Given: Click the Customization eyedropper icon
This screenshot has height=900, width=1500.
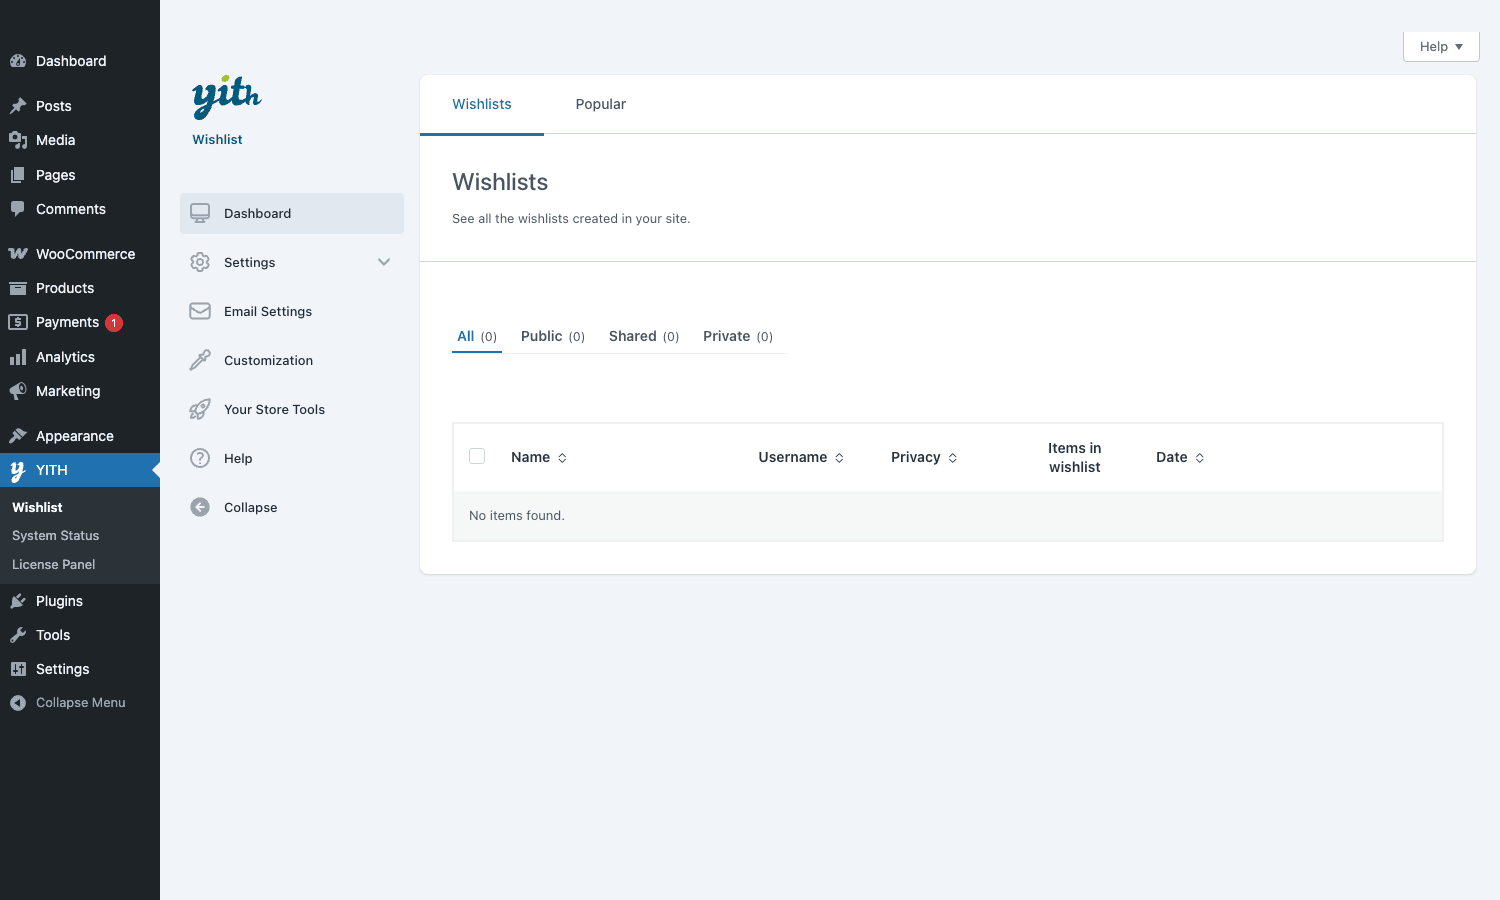Looking at the screenshot, I should click(200, 360).
